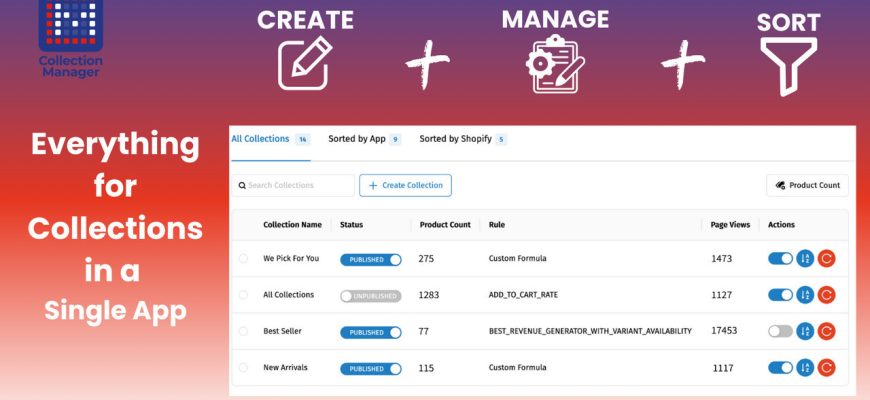Image resolution: width=870 pixels, height=400 pixels.
Task: Click the Product Count button
Action: [807, 185]
